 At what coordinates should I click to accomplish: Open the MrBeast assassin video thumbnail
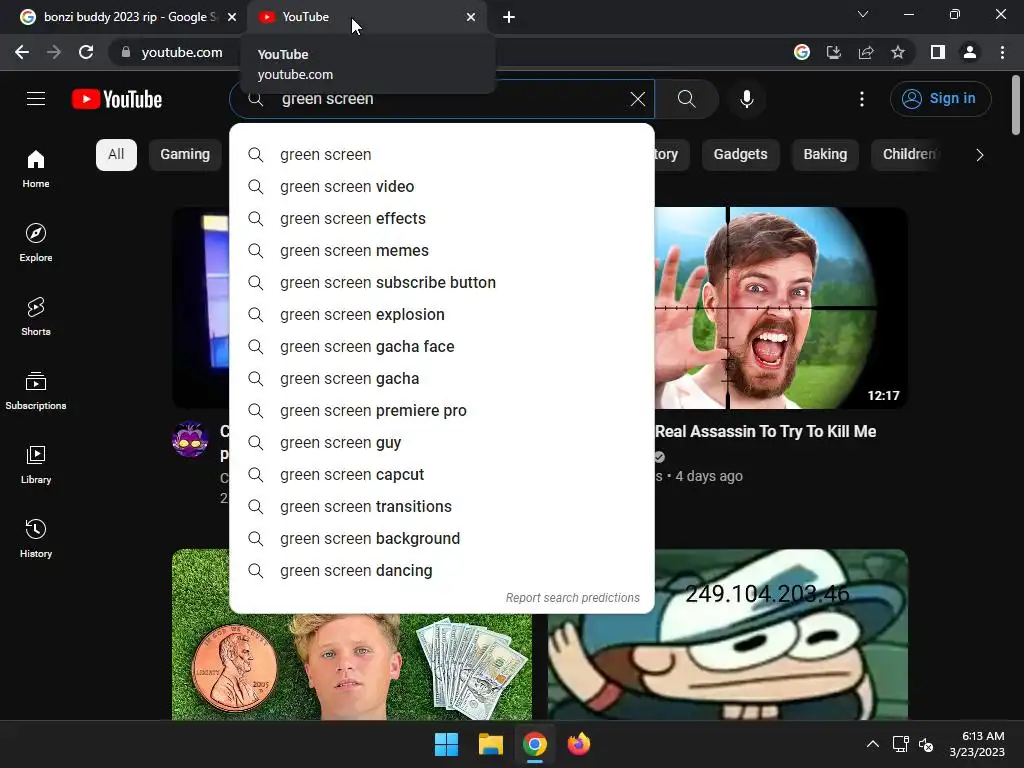coord(781,308)
